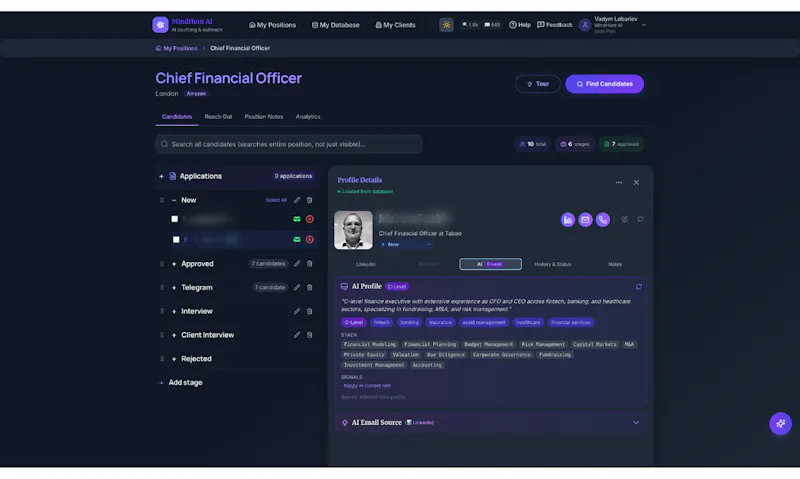Click candidate's round email icon

pos(585,220)
